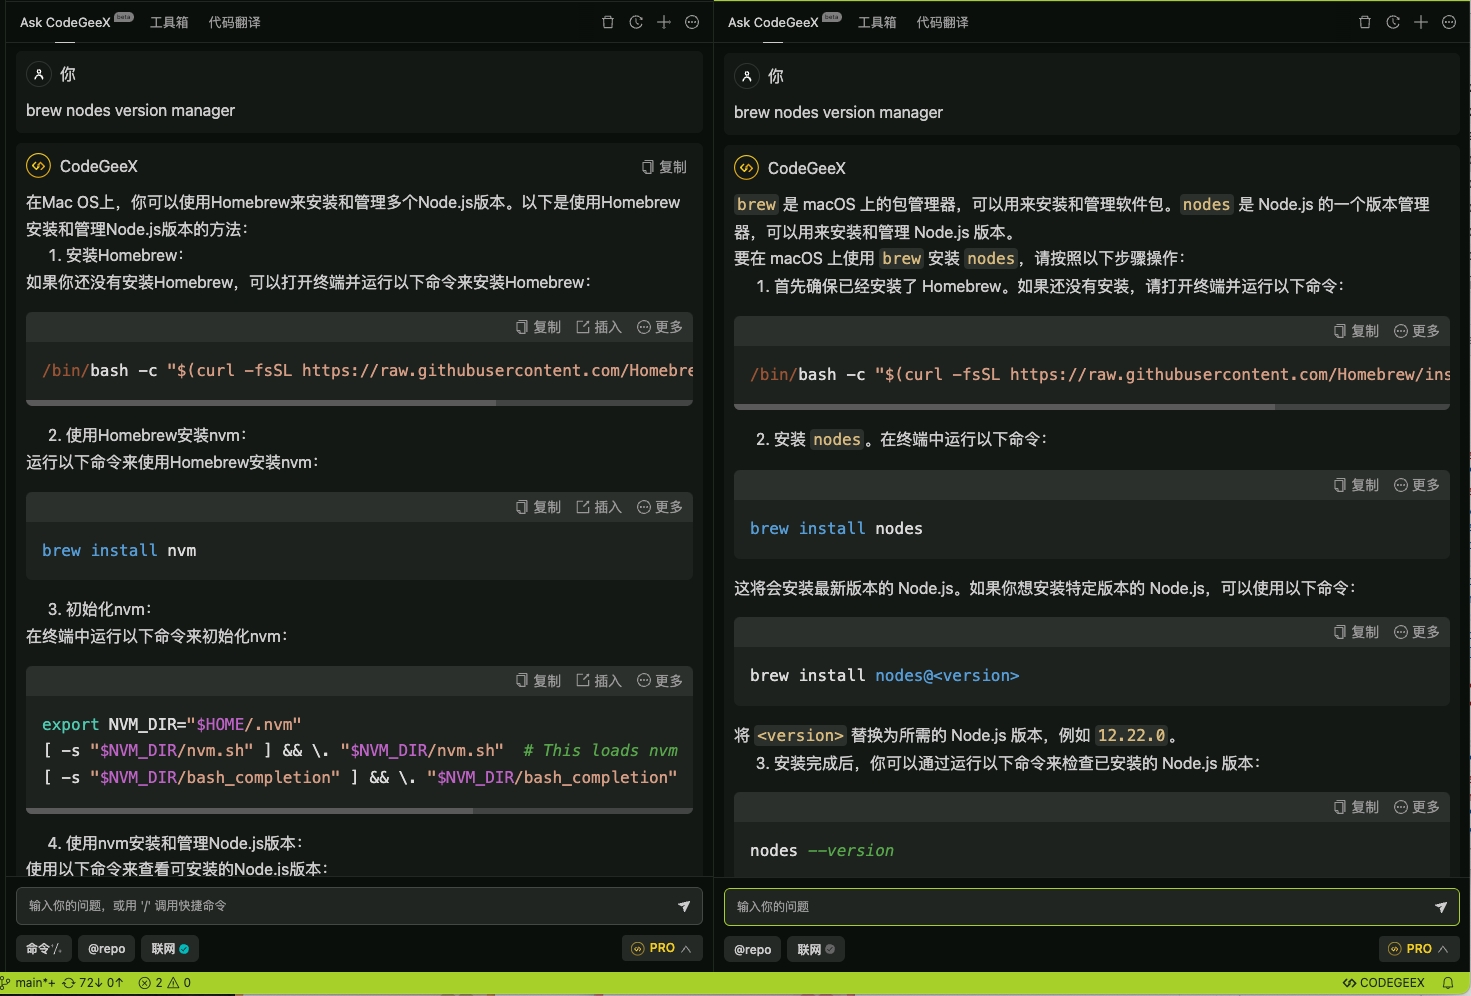The image size is (1471, 996).
Task: Open 代码翻译 tab in right panel
Action: pyautogui.click(x=942, y=22)
